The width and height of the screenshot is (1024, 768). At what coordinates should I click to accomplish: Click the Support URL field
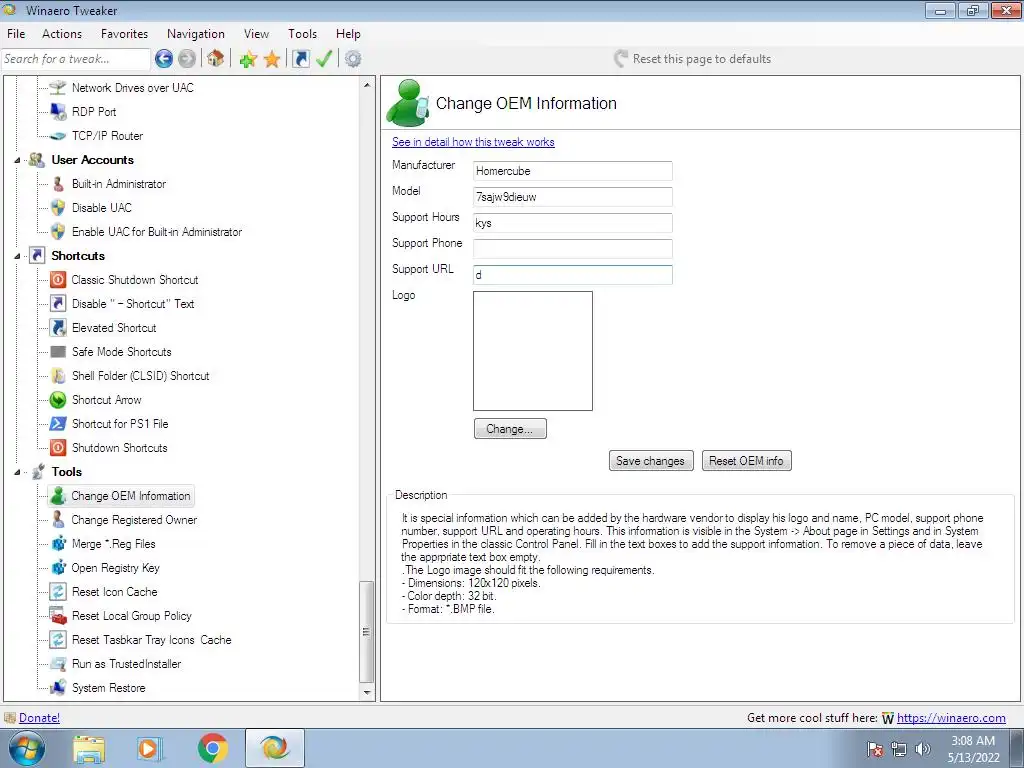(x=573, y=275)
